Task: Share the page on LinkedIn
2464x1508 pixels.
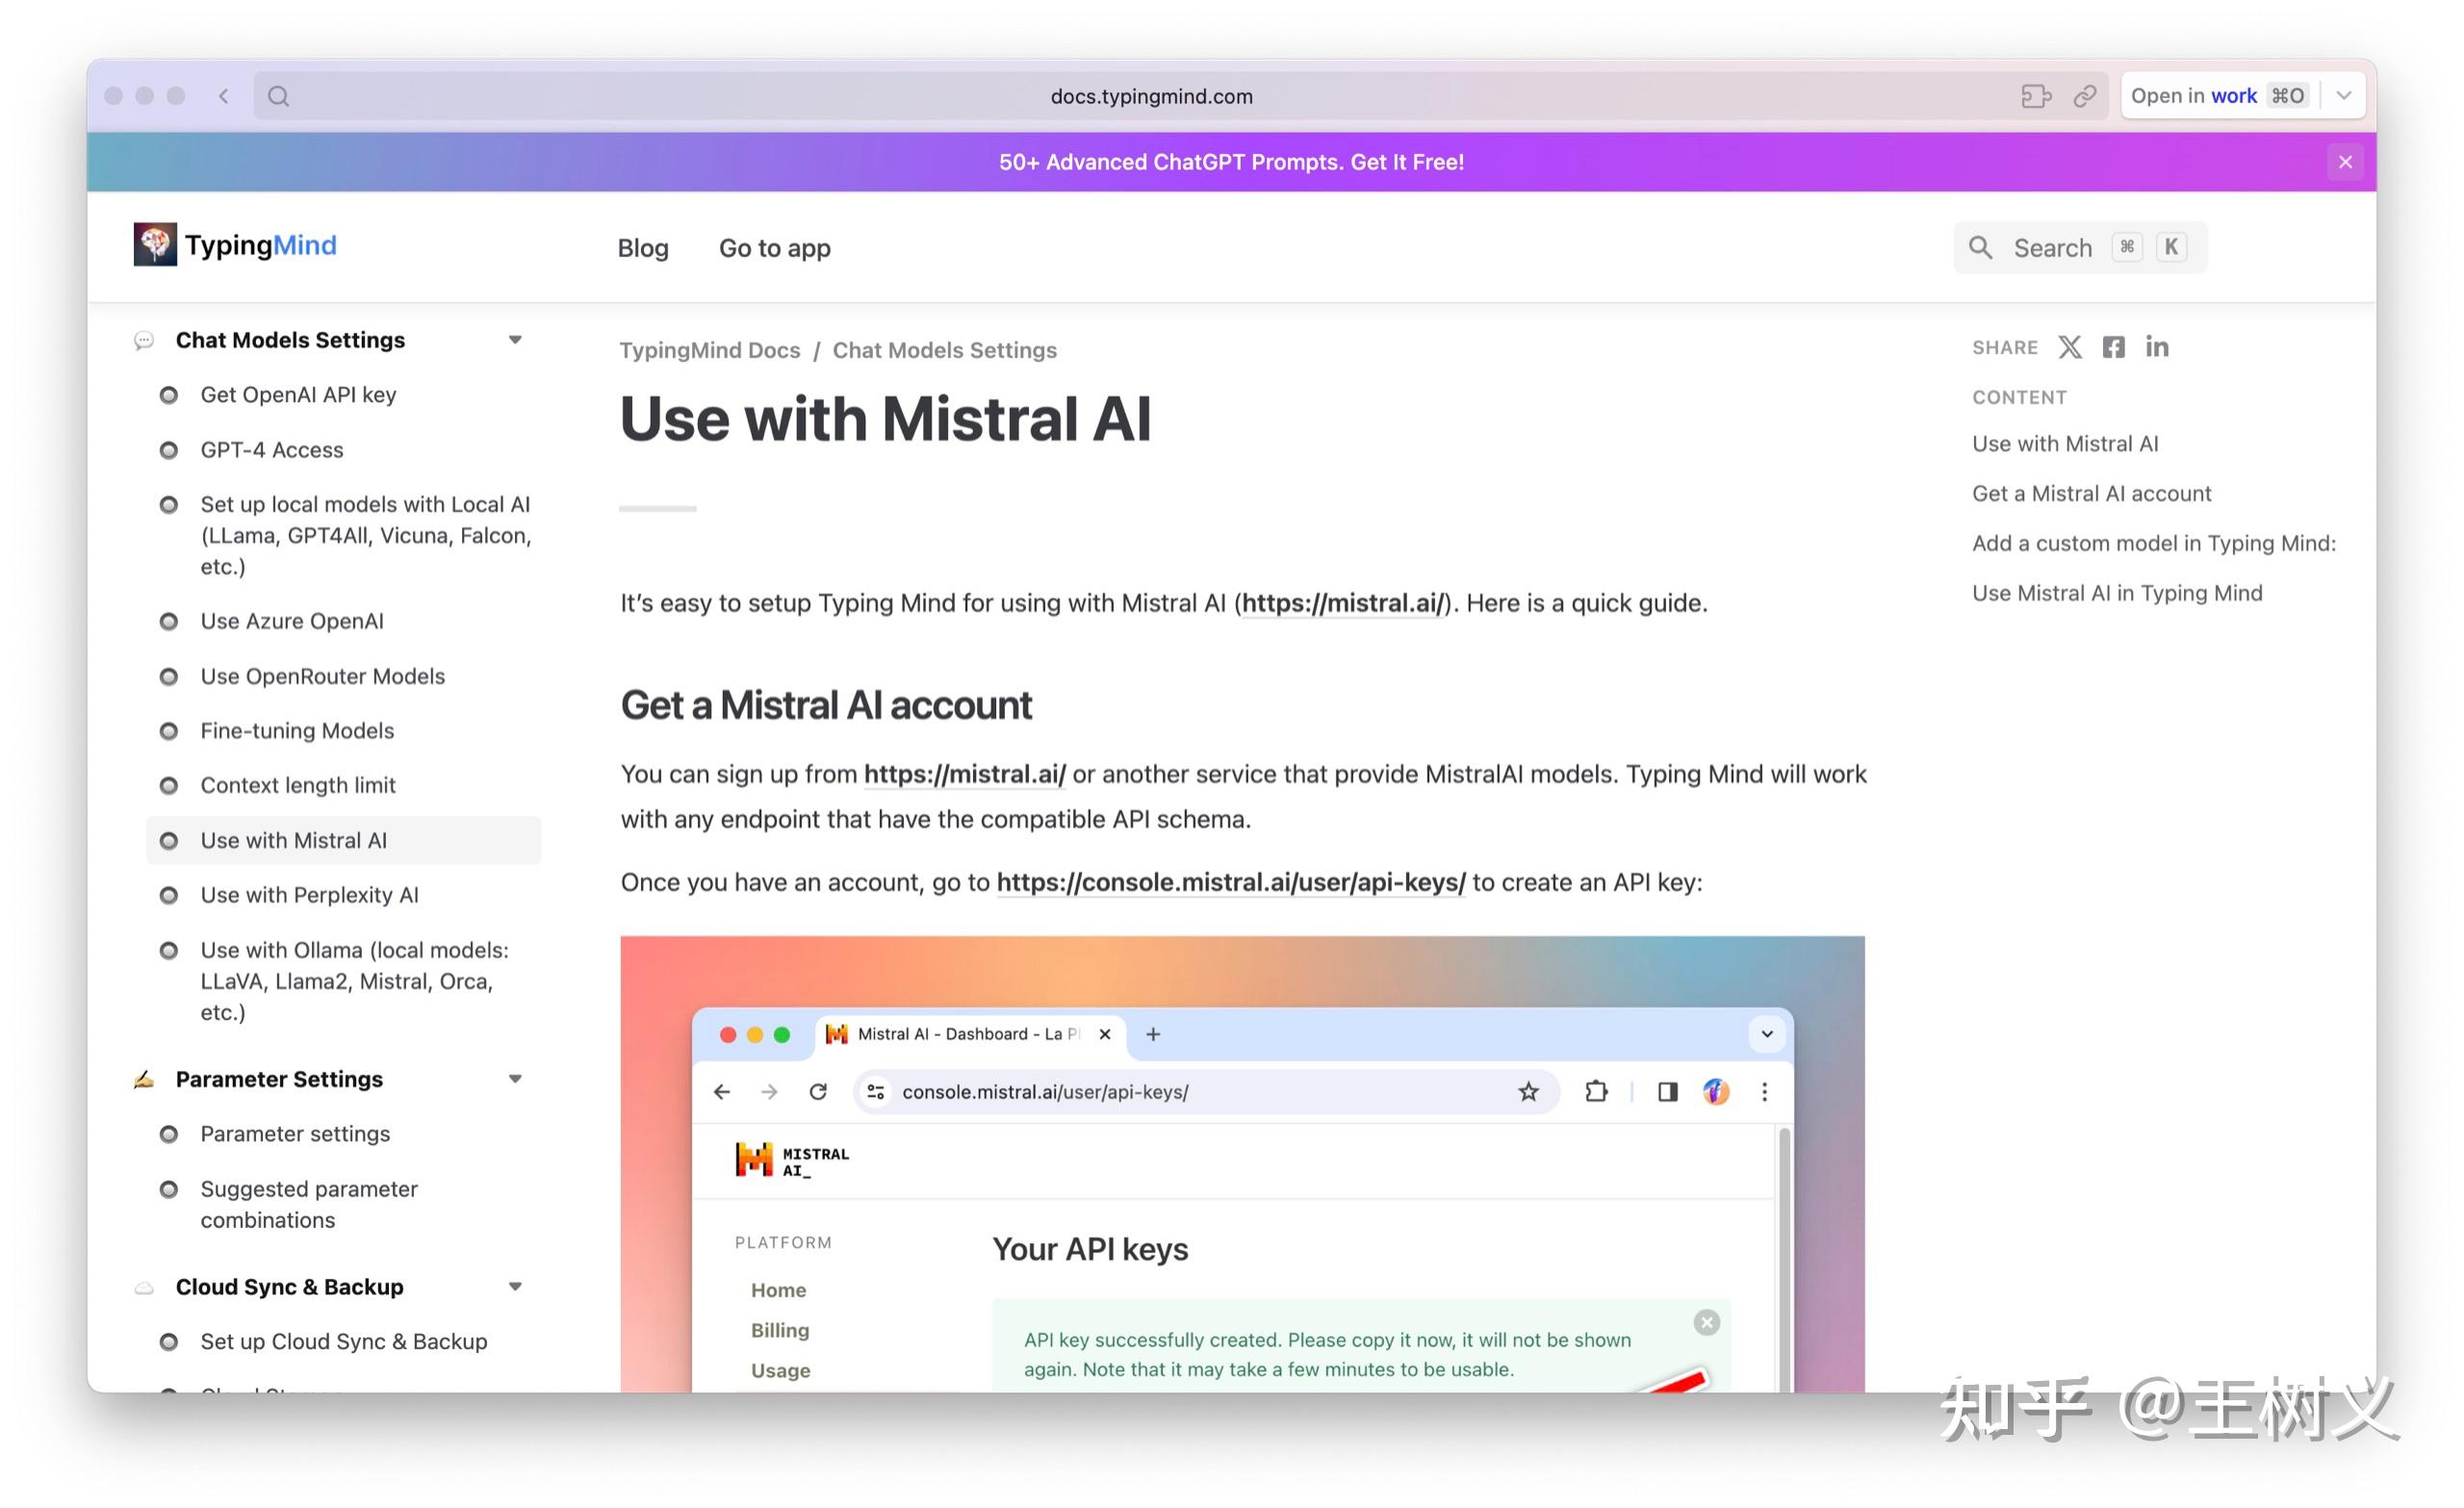Action: pos(2157,347)
